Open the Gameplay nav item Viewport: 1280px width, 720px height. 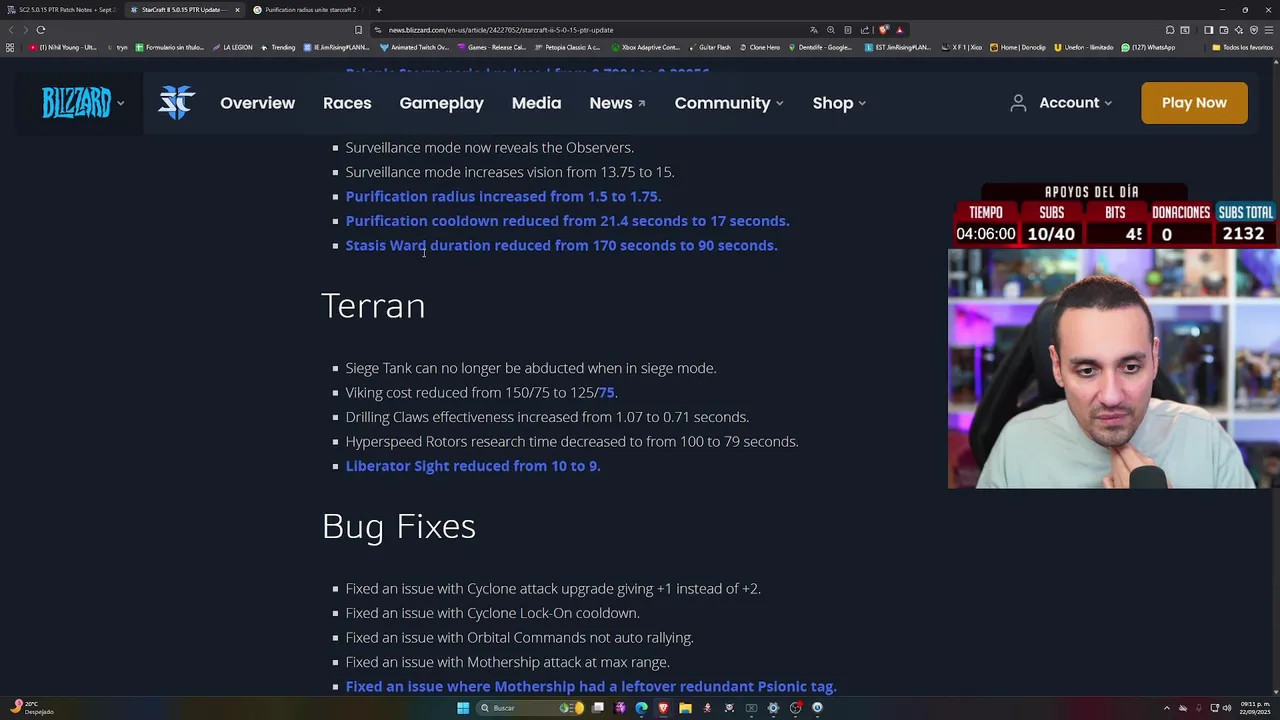441,103
